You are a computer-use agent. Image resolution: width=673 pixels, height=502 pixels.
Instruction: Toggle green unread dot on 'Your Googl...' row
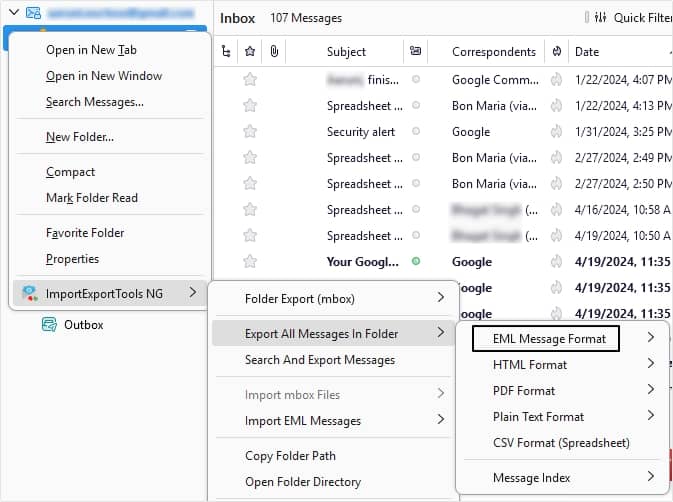416,261
